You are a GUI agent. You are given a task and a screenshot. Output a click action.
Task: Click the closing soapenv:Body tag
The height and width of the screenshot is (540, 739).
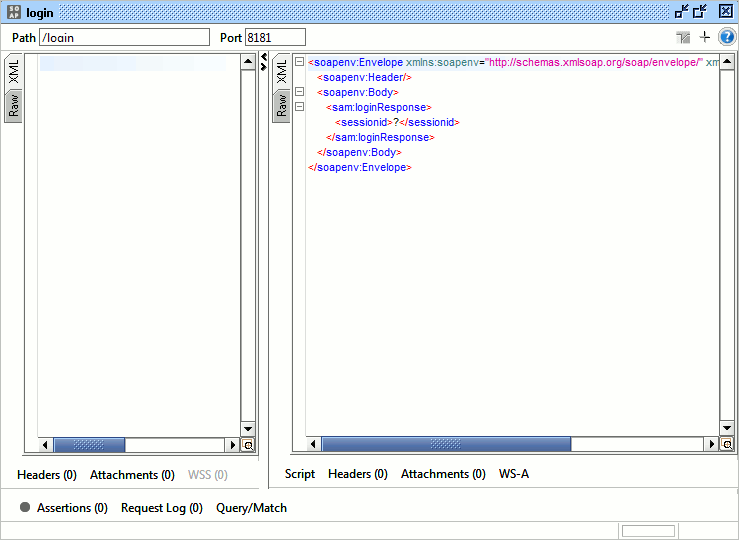click(359, 152)
